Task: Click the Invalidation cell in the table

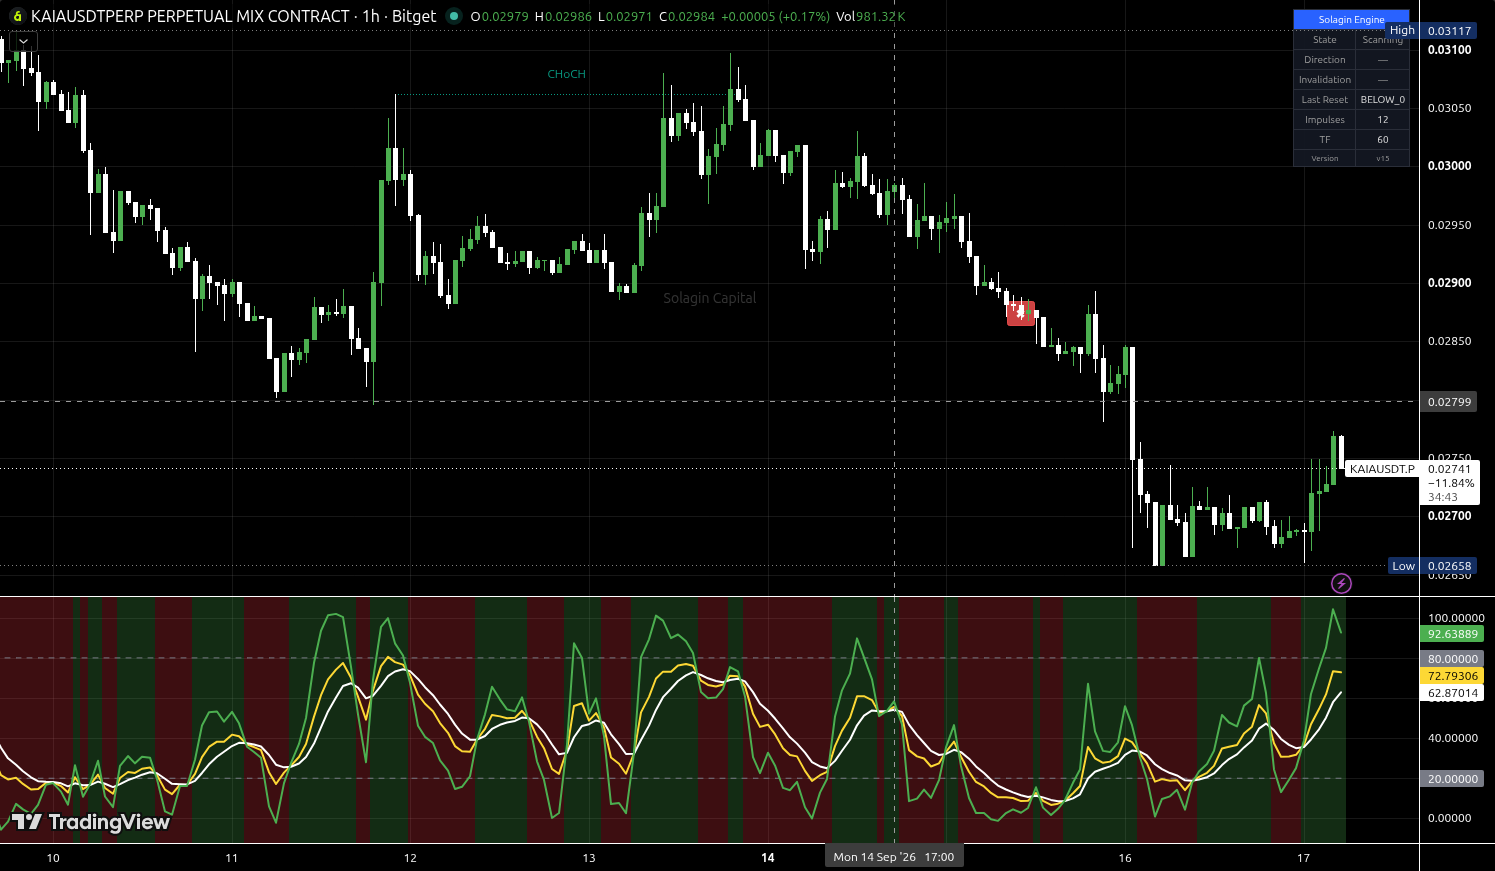Action: click(1325, 80)
